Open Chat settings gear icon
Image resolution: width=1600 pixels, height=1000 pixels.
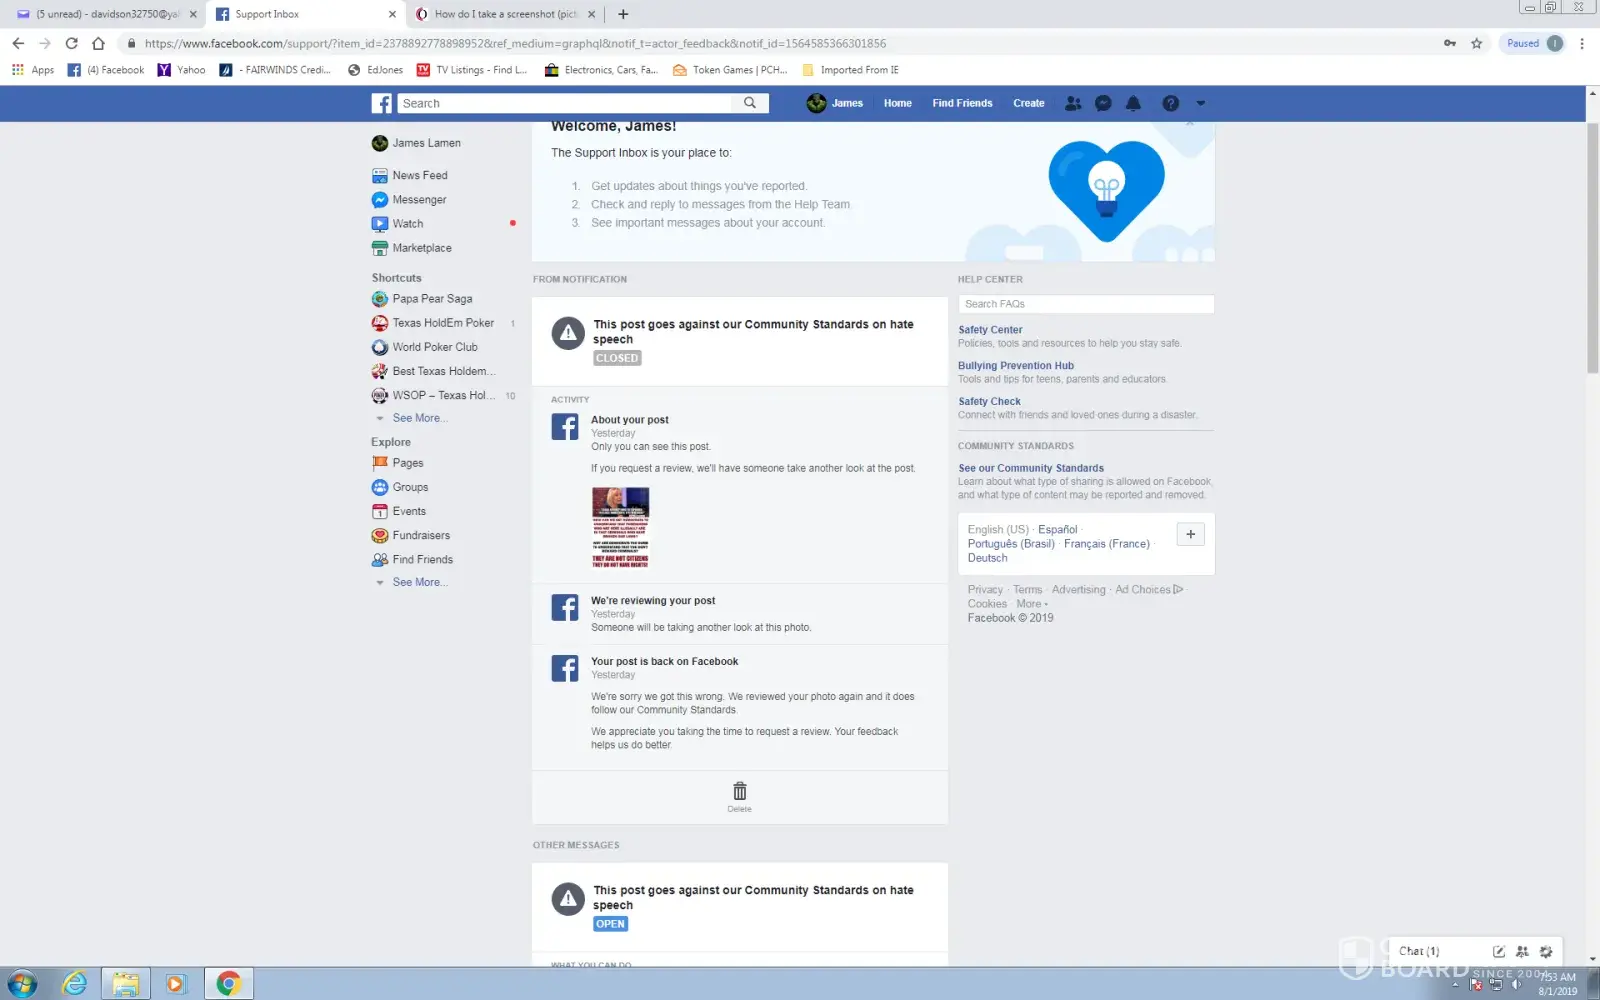pos(1546,951)
